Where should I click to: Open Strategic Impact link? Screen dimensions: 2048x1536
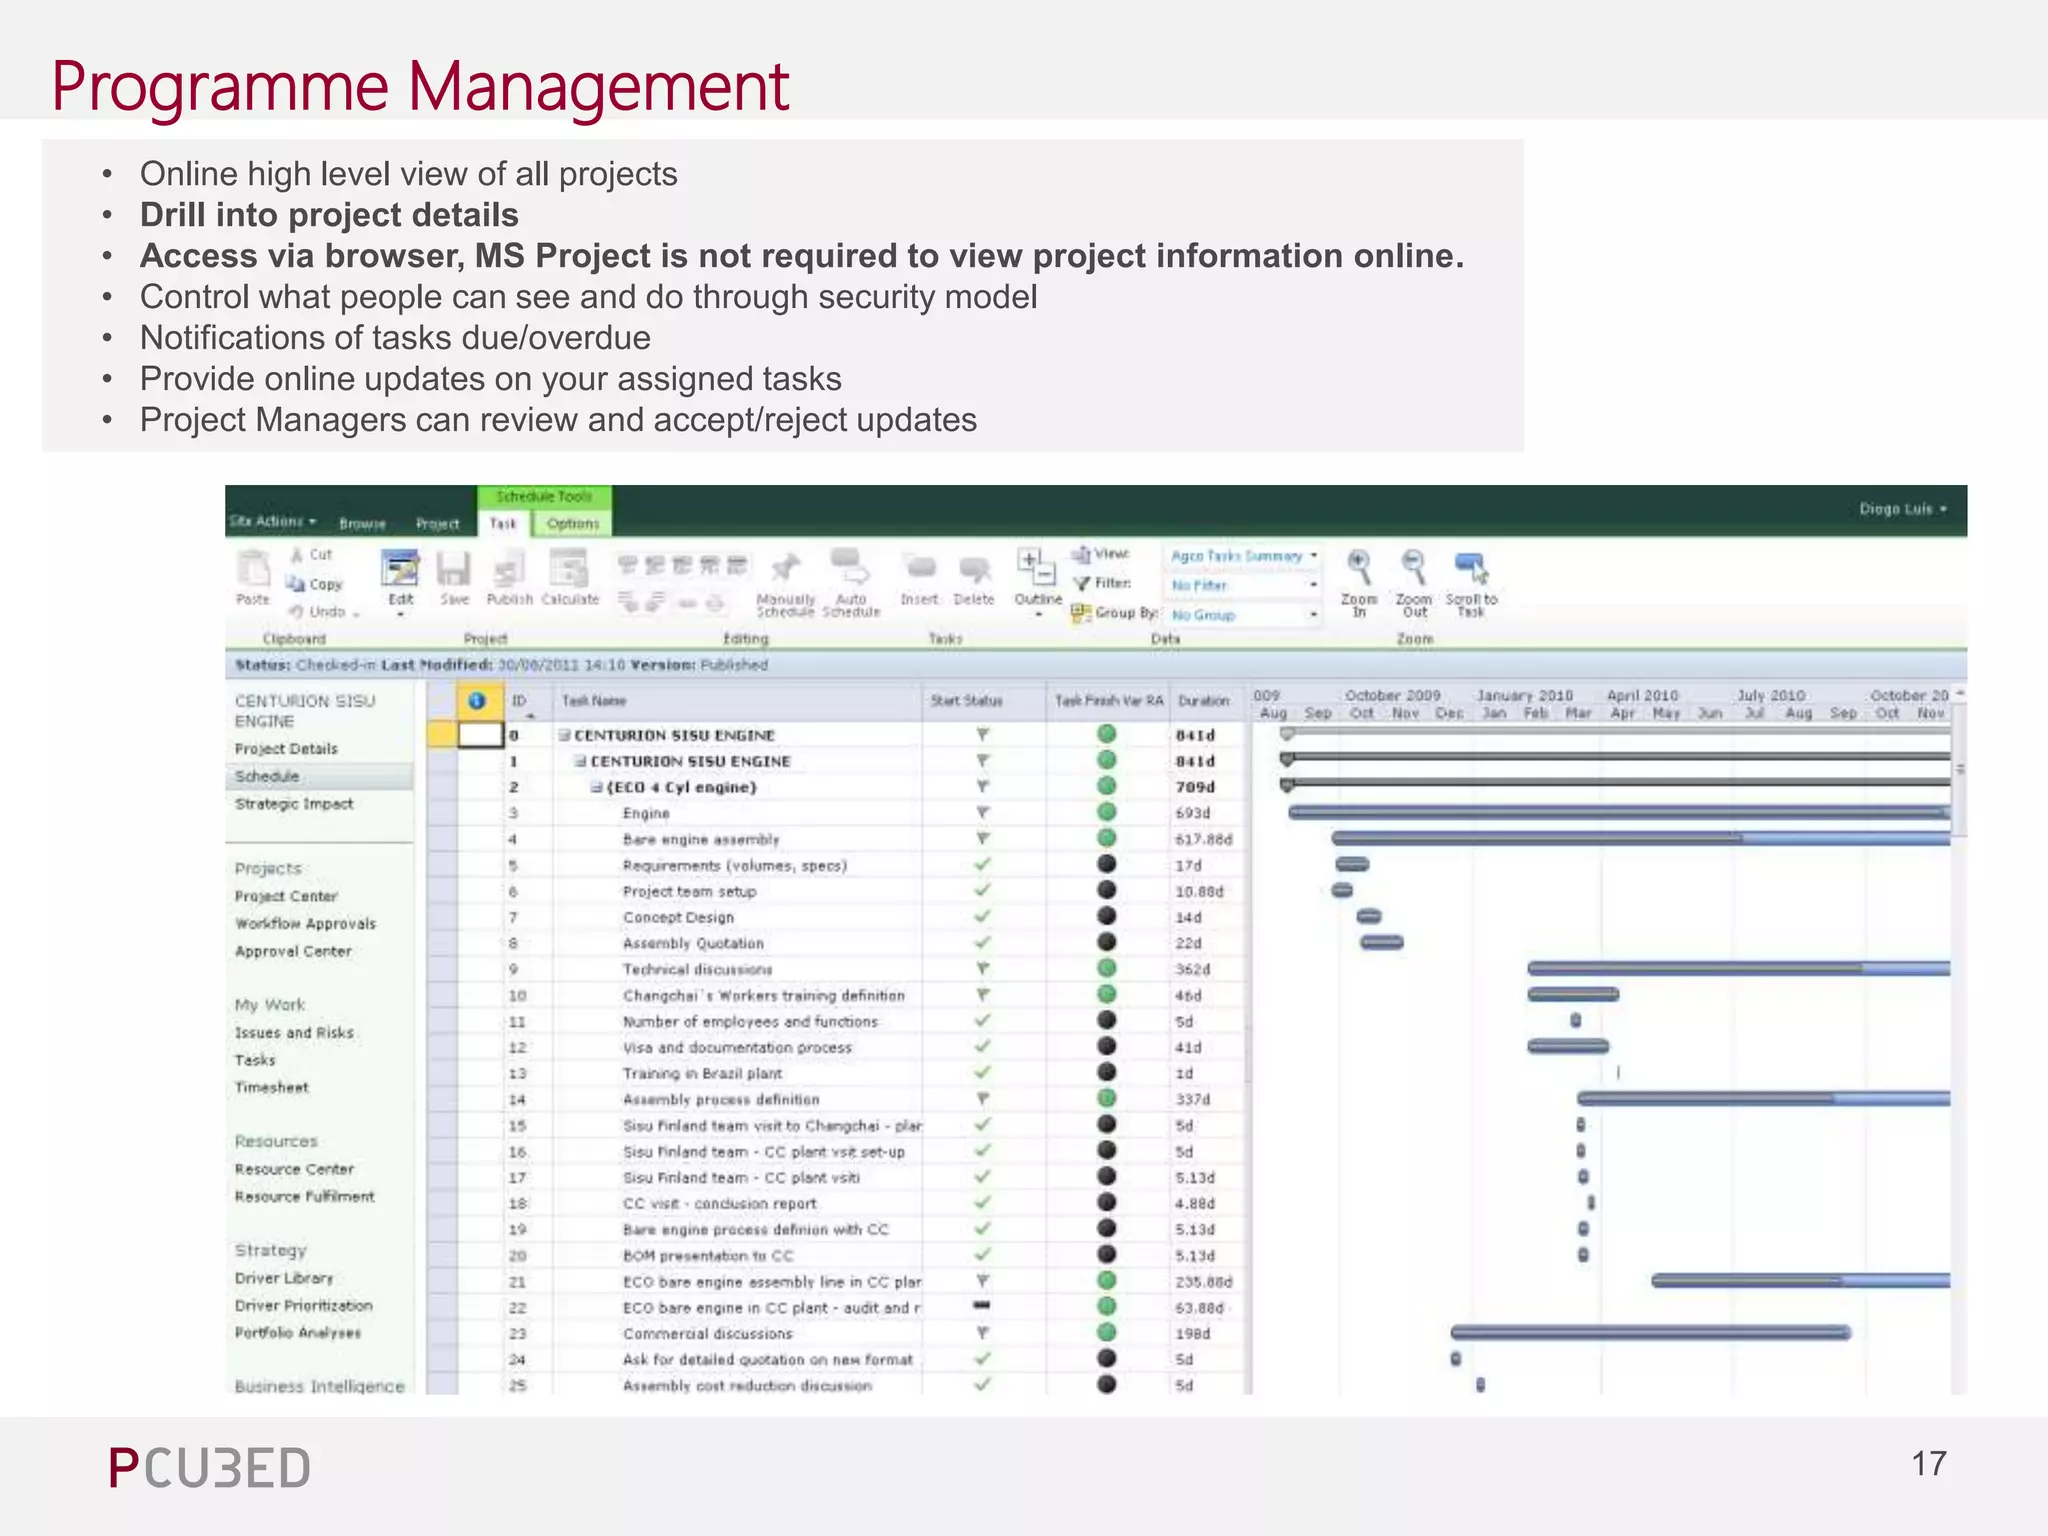294,804
